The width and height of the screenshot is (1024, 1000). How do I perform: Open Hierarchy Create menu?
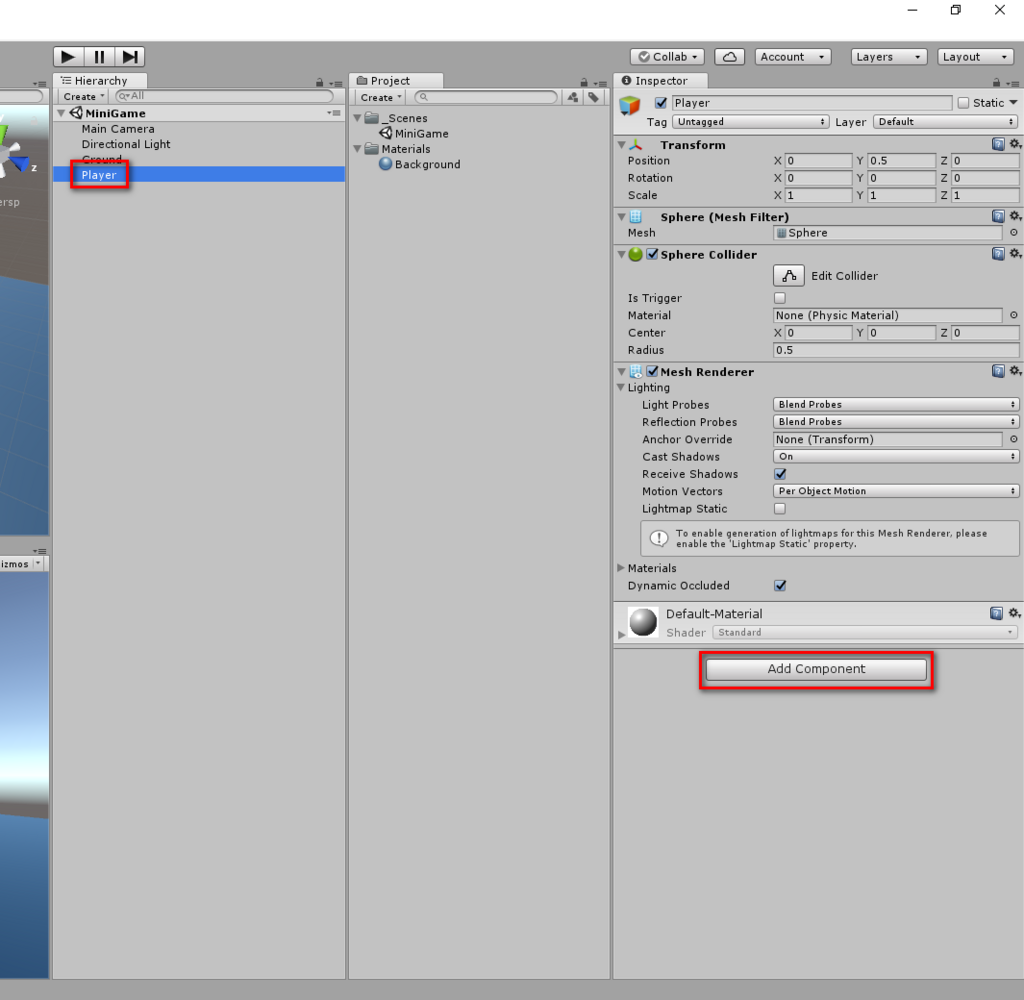point(84,97)
